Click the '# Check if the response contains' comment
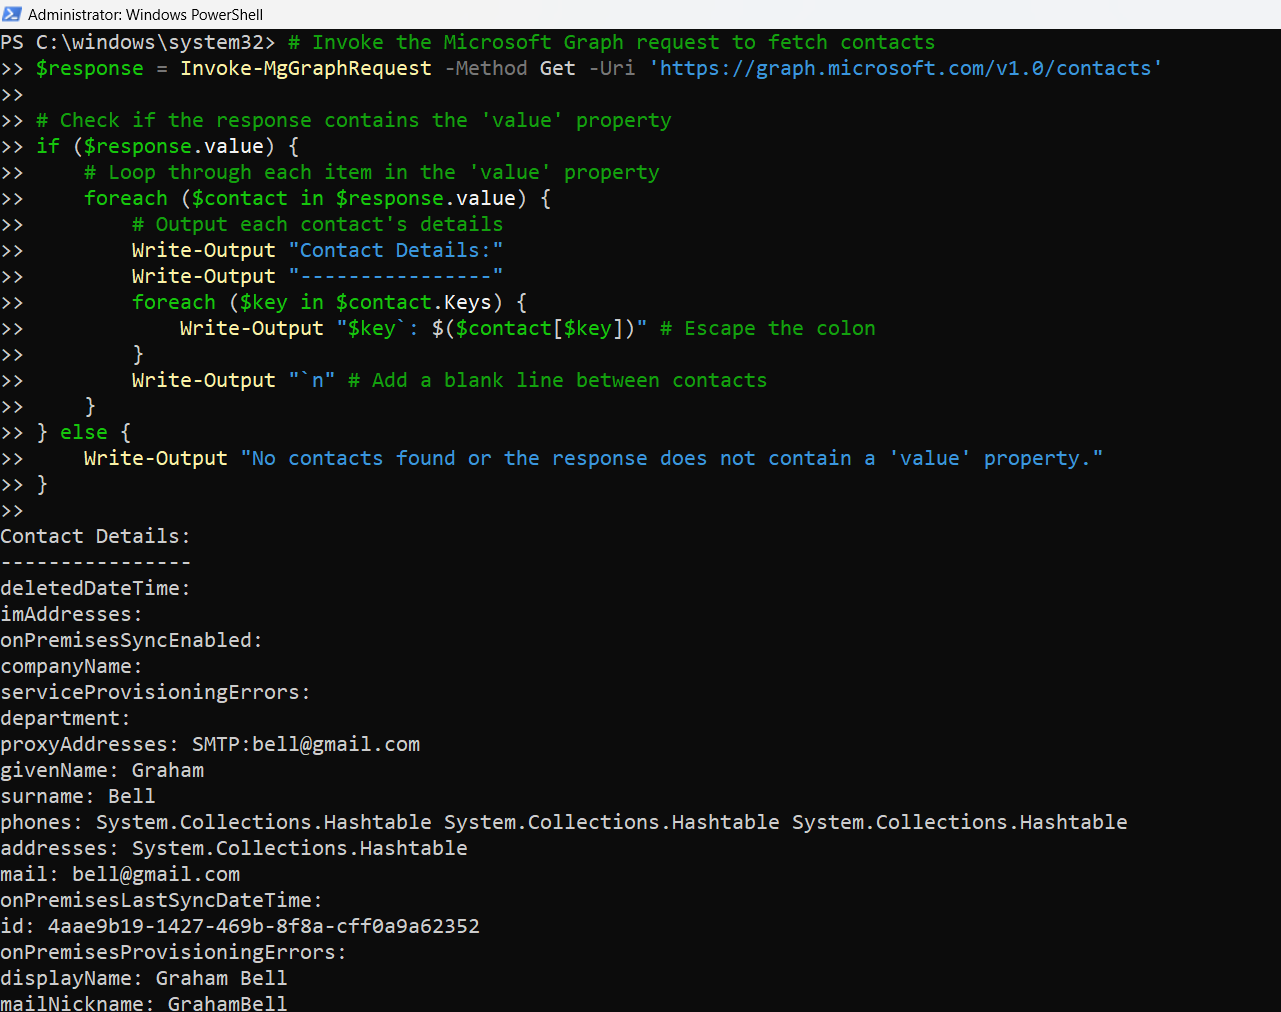 [354, 120]
